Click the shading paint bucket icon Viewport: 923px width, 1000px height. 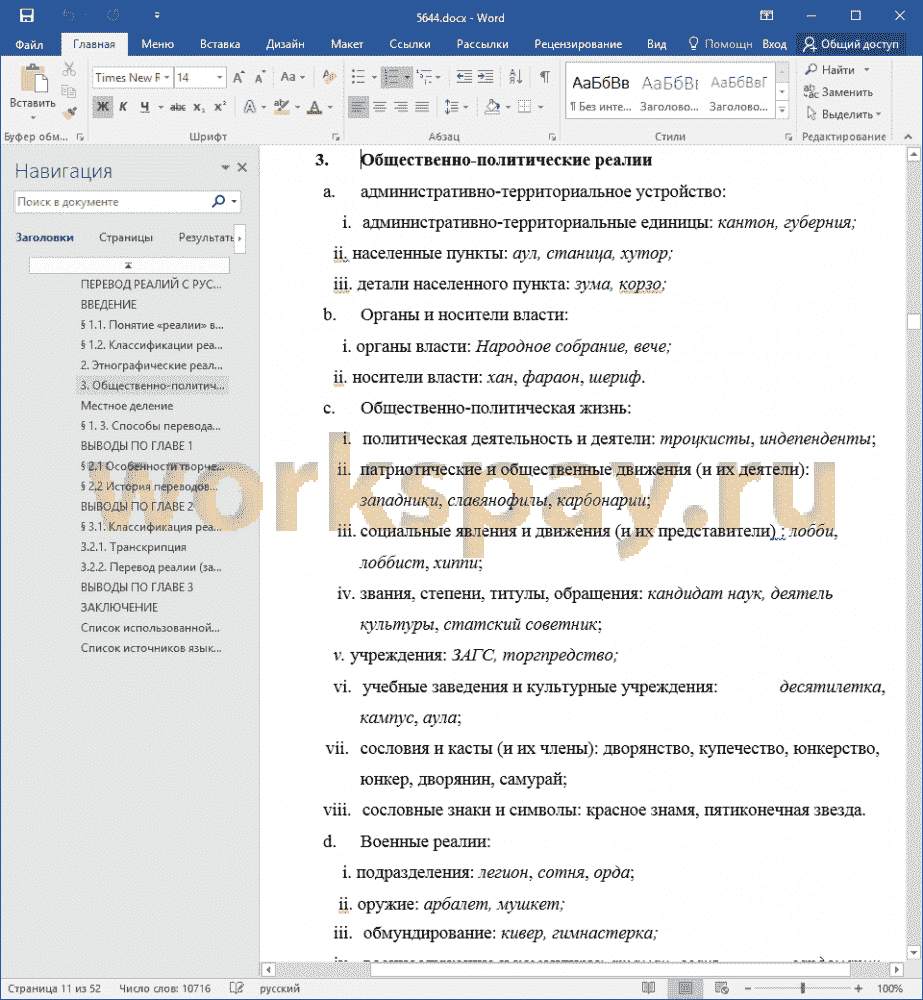tap(492, 107)
